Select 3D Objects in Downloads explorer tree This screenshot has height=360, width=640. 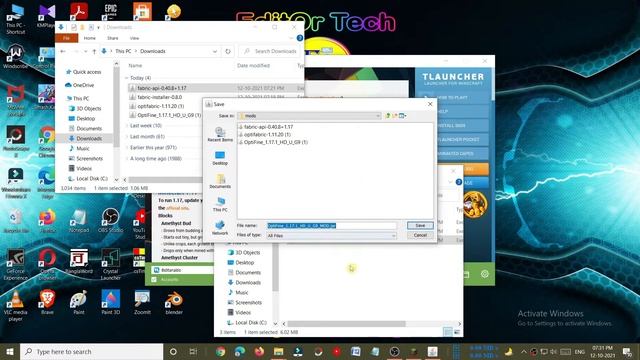(x=85, y=109)
